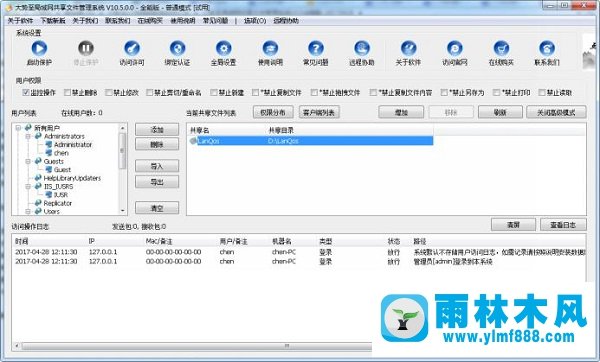
Task: Click the 删除 user button
Action: point(157,145)
